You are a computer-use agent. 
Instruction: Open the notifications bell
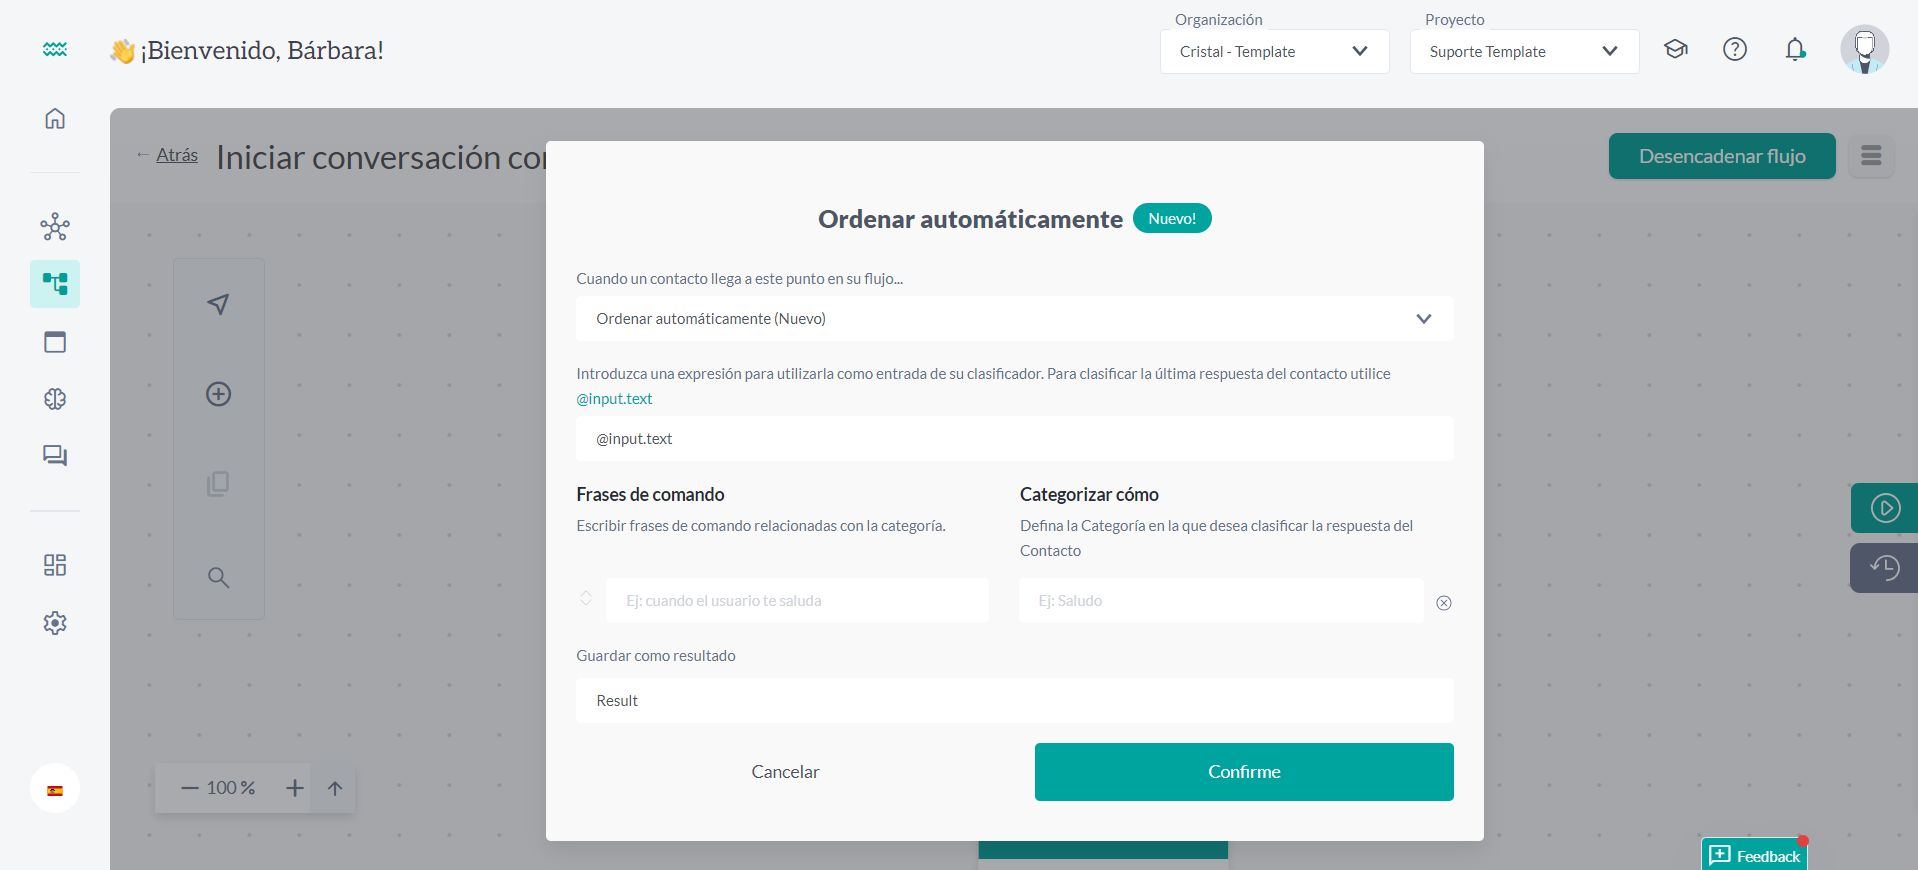1795,50
